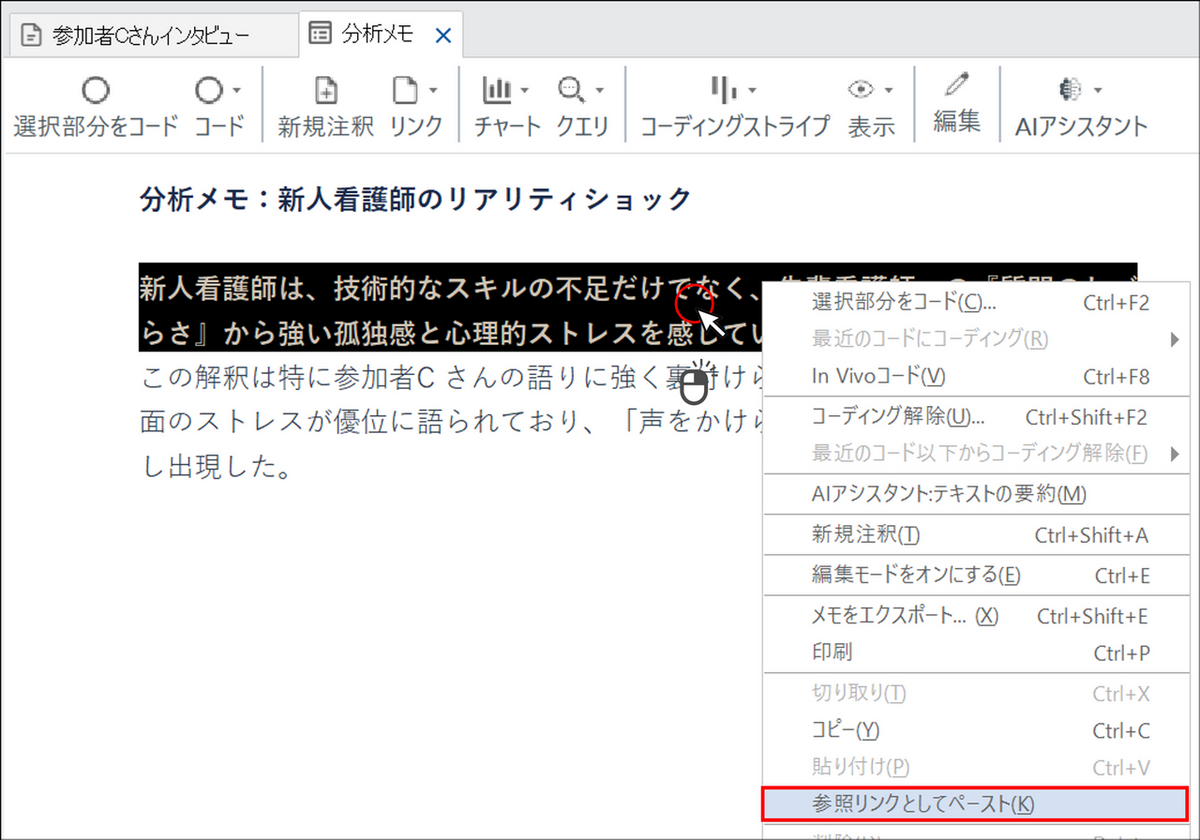Click the コード circle icon in toolbar
The image size is (1200, 840).
tap(208, 92)
